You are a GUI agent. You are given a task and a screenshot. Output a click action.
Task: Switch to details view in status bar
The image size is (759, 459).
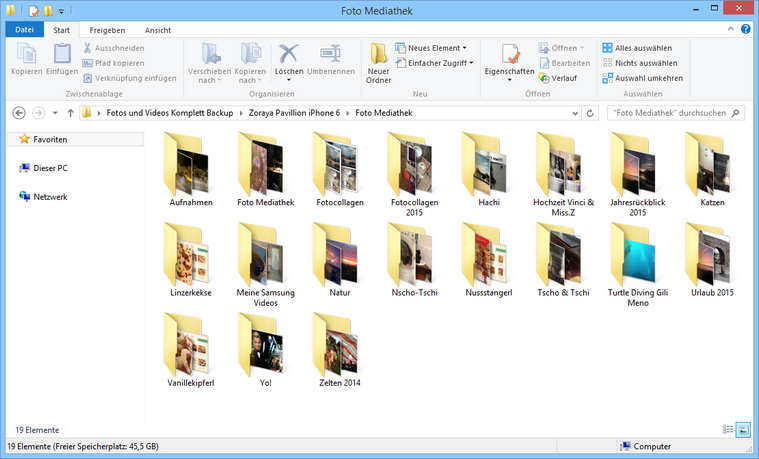[727, 429]
